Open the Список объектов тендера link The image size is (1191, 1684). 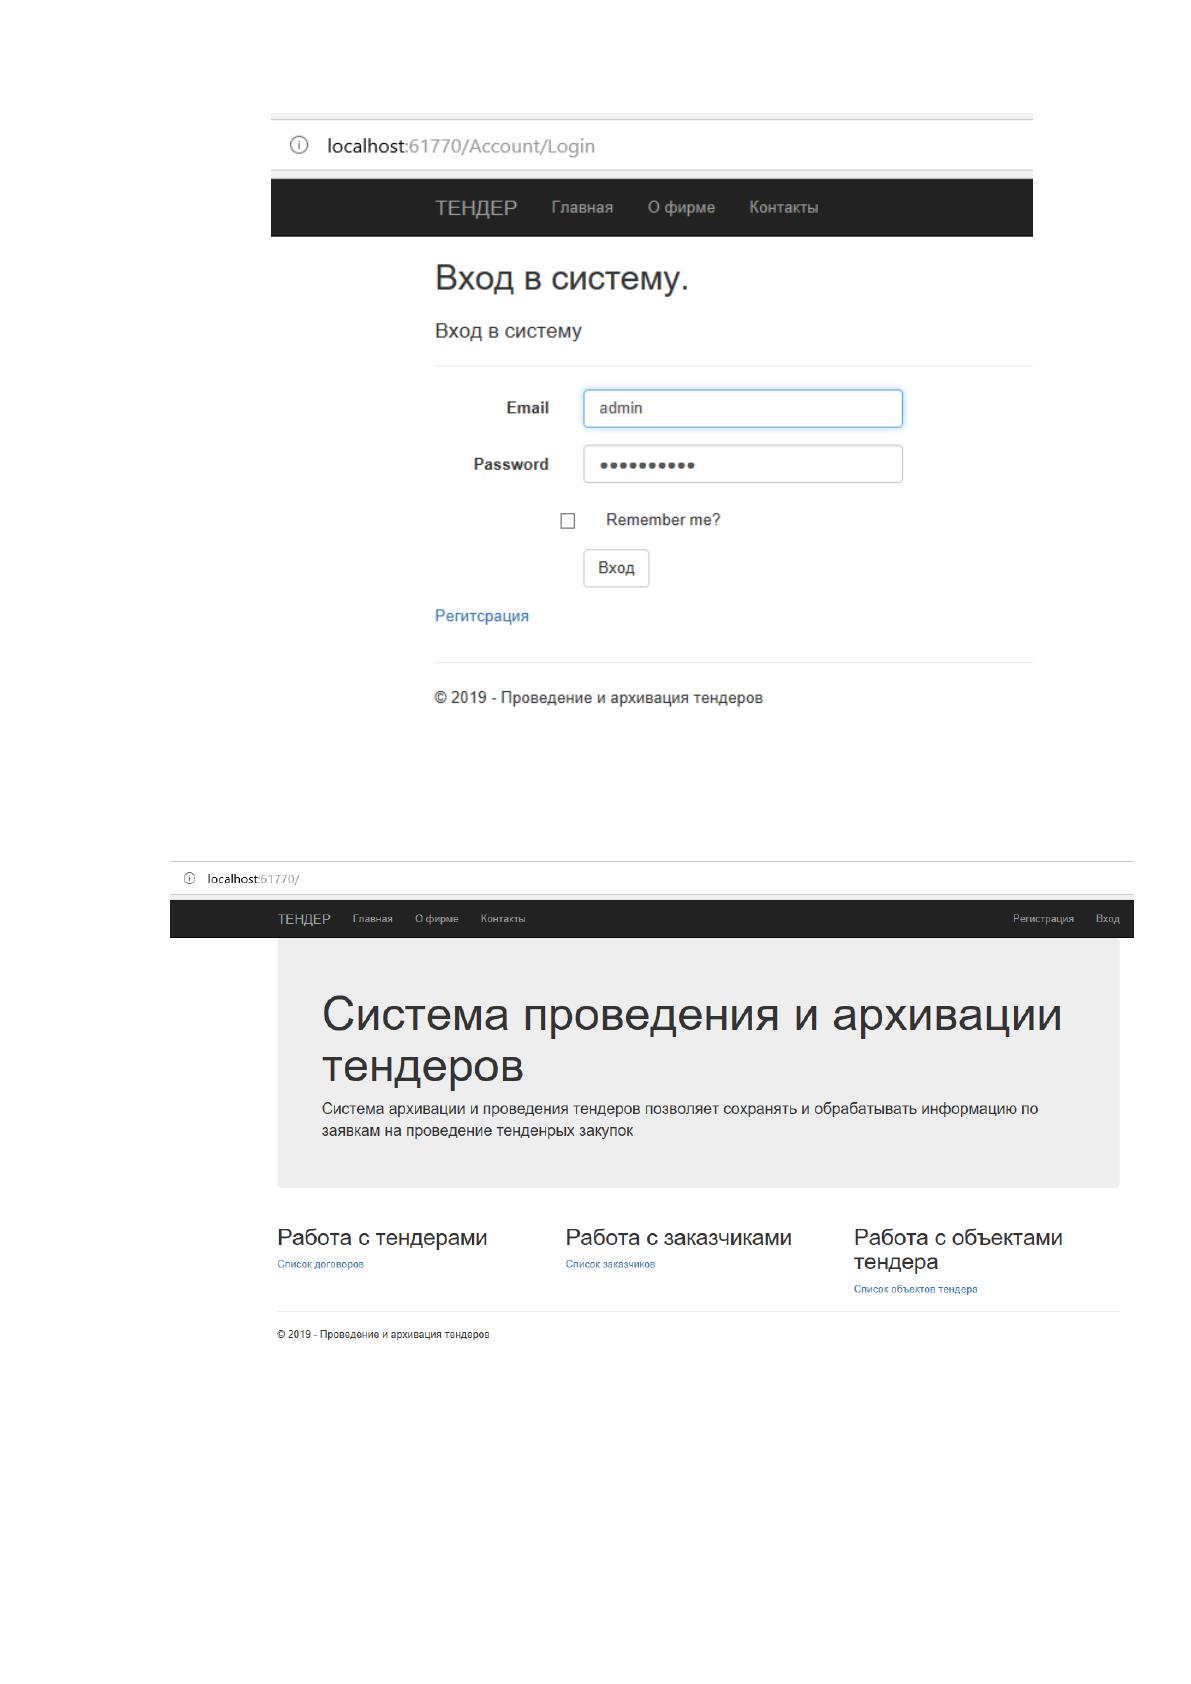point(916,1290)
